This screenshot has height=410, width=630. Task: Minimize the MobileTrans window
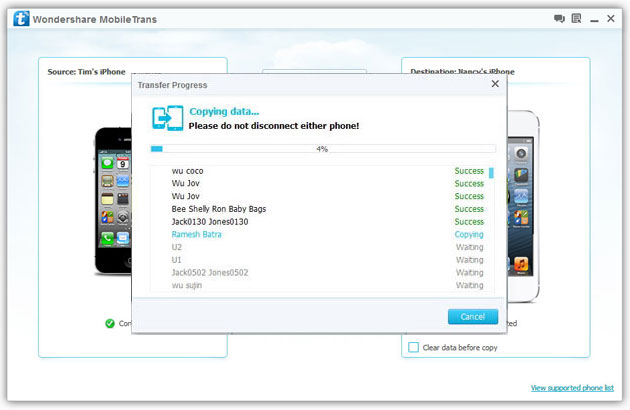click(x=594, y=20)
